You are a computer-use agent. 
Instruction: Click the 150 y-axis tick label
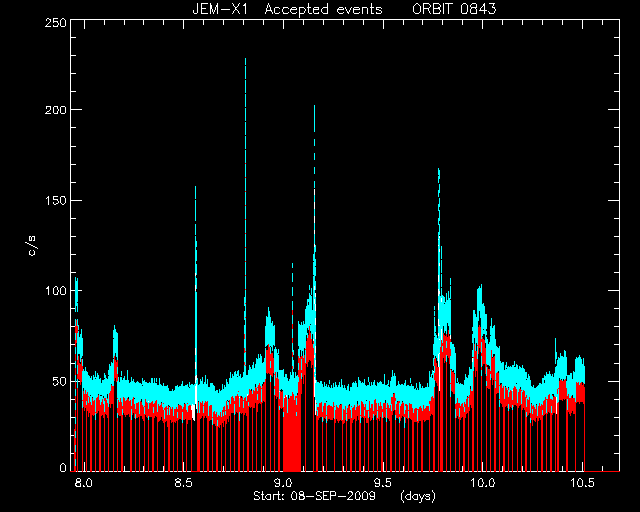(56, 200)
